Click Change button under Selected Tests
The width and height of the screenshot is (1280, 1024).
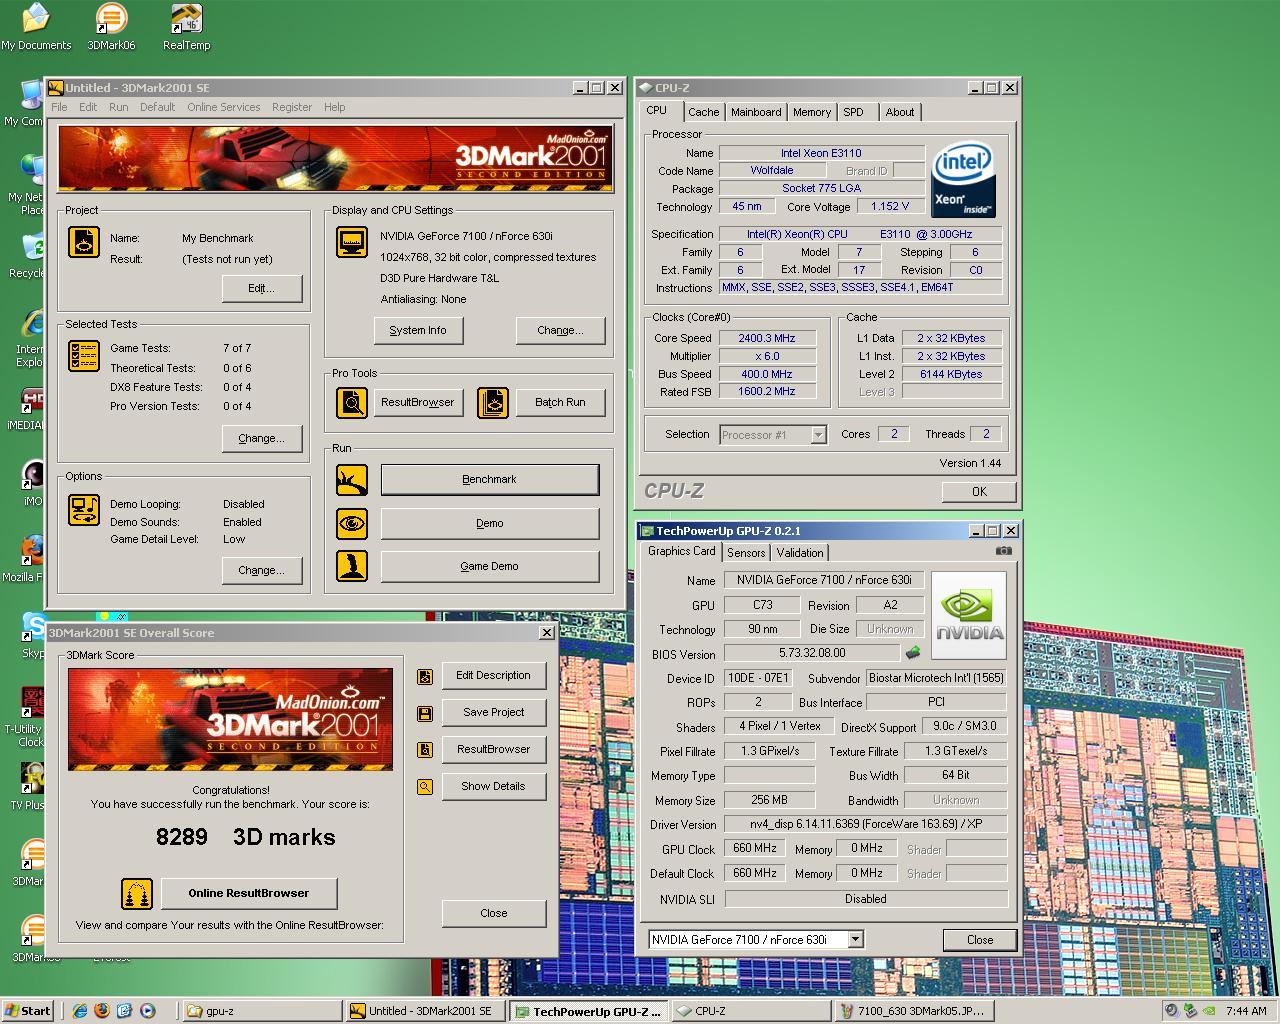(261, 438)
